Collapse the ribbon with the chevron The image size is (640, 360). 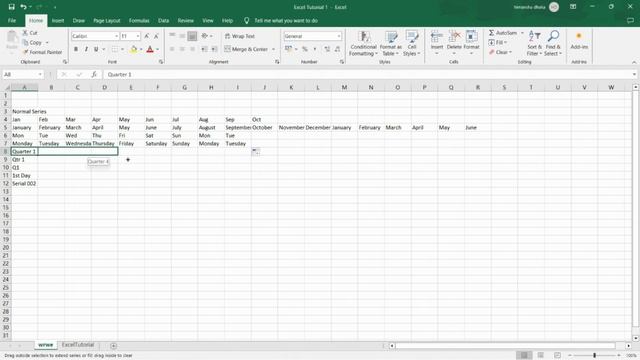(x=634, y=62)
